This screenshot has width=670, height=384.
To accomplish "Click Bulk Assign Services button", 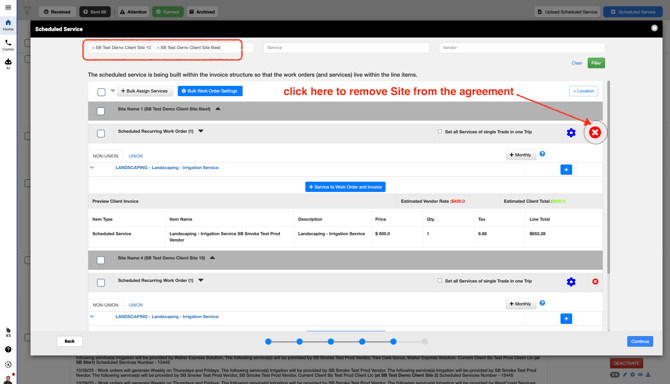I will (x=144, y=91).
